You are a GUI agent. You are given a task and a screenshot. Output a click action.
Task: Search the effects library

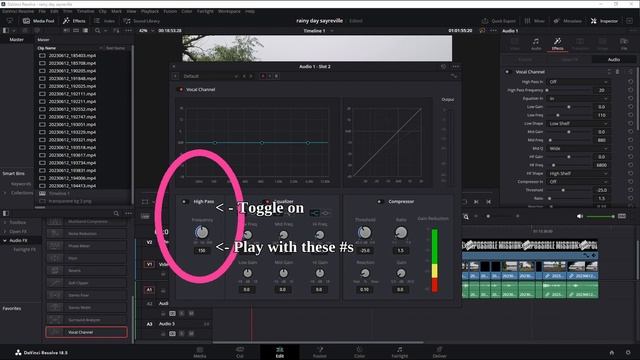116,213
